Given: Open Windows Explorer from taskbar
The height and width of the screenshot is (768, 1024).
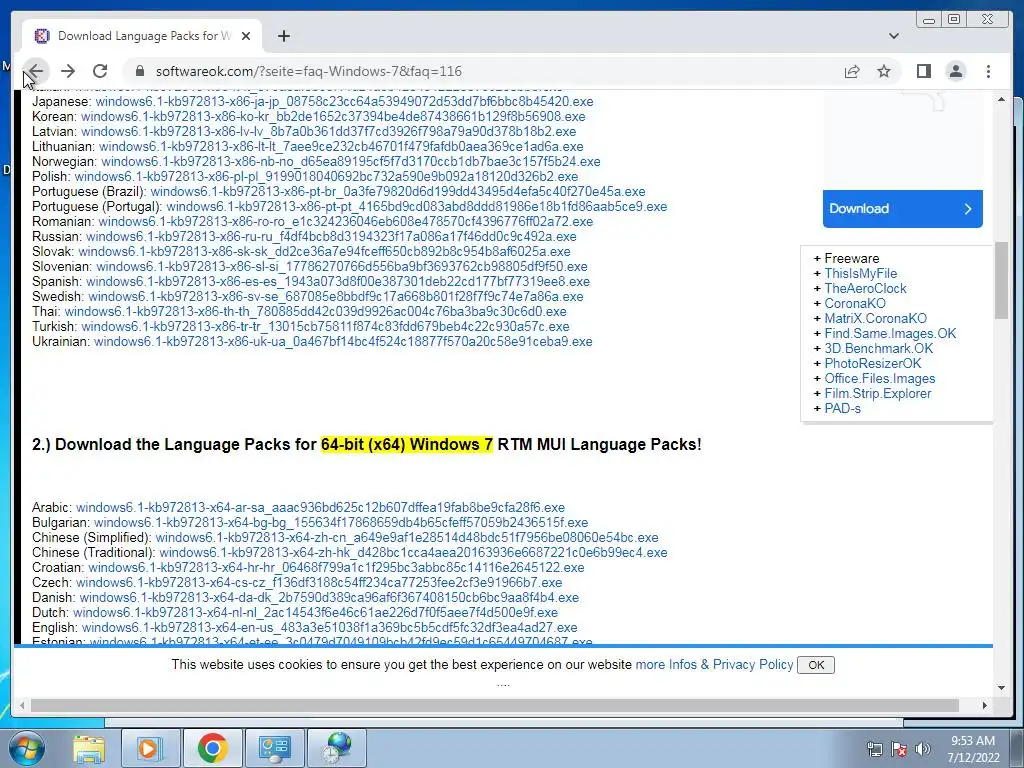Looking at the screenshot, I should (x=89, y=748).
